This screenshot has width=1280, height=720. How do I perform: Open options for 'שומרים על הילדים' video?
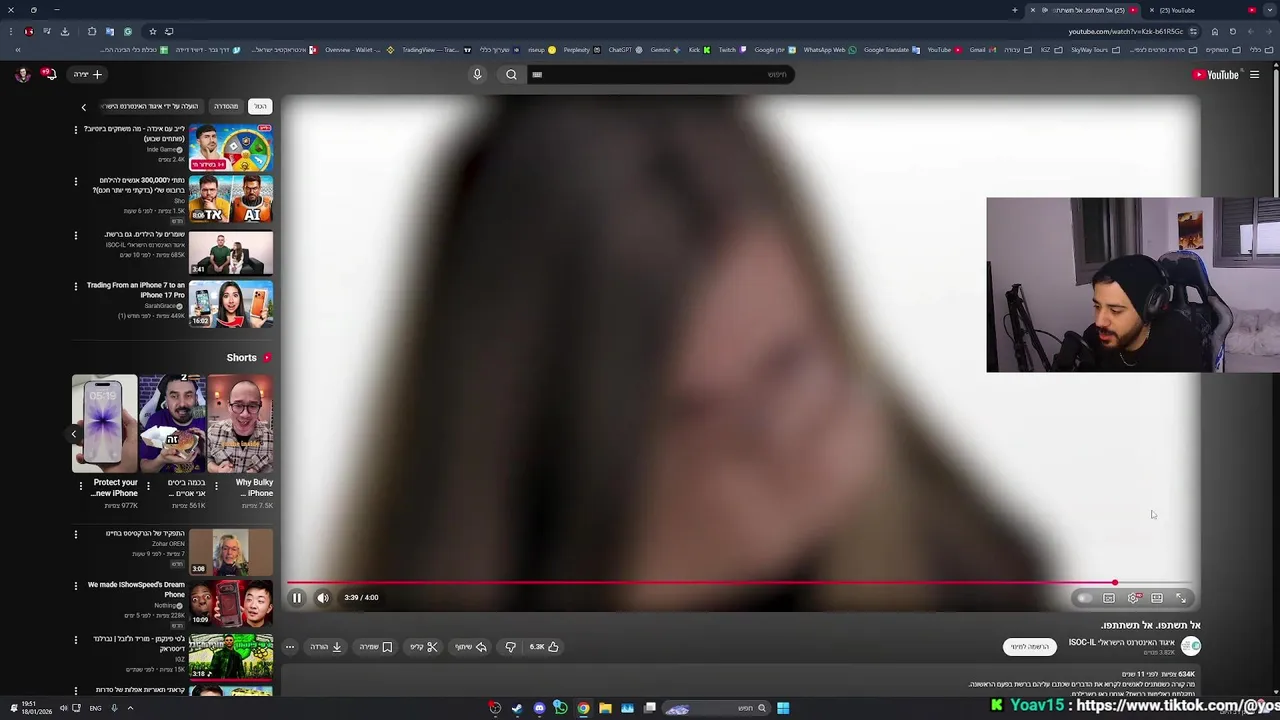[x=75, y=235]
